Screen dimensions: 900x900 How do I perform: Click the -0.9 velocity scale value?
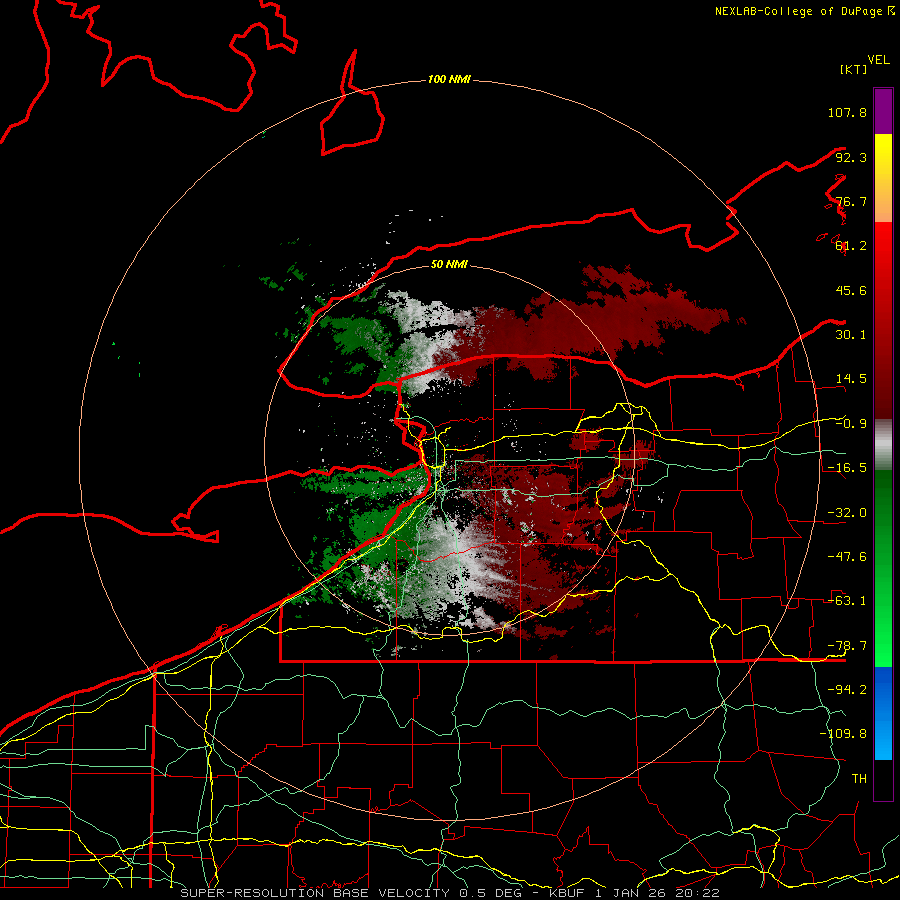[x=851, y=424]
